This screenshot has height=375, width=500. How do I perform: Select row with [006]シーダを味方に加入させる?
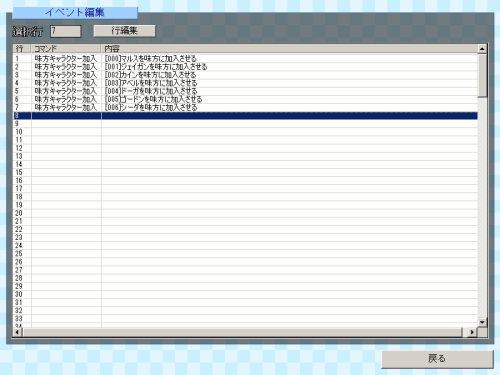tap(245, 107)
